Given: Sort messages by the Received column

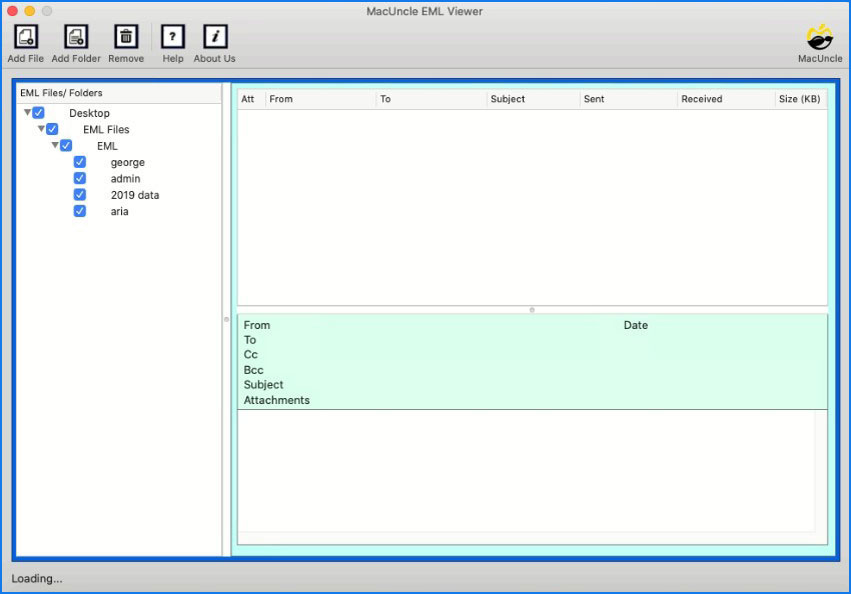Looking at the screenshot, I should pyautogui.click(x=700, y=99).
